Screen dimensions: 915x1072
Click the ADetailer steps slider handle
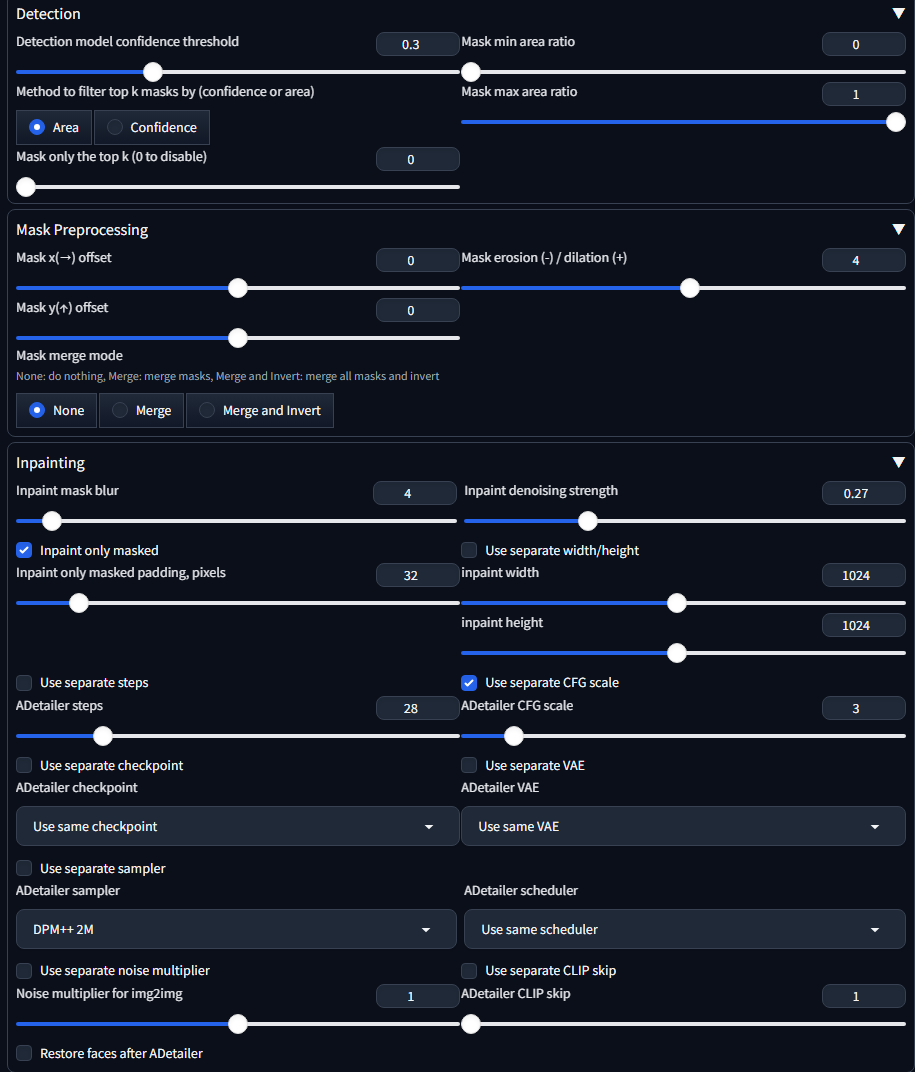[x=103, y=736]
